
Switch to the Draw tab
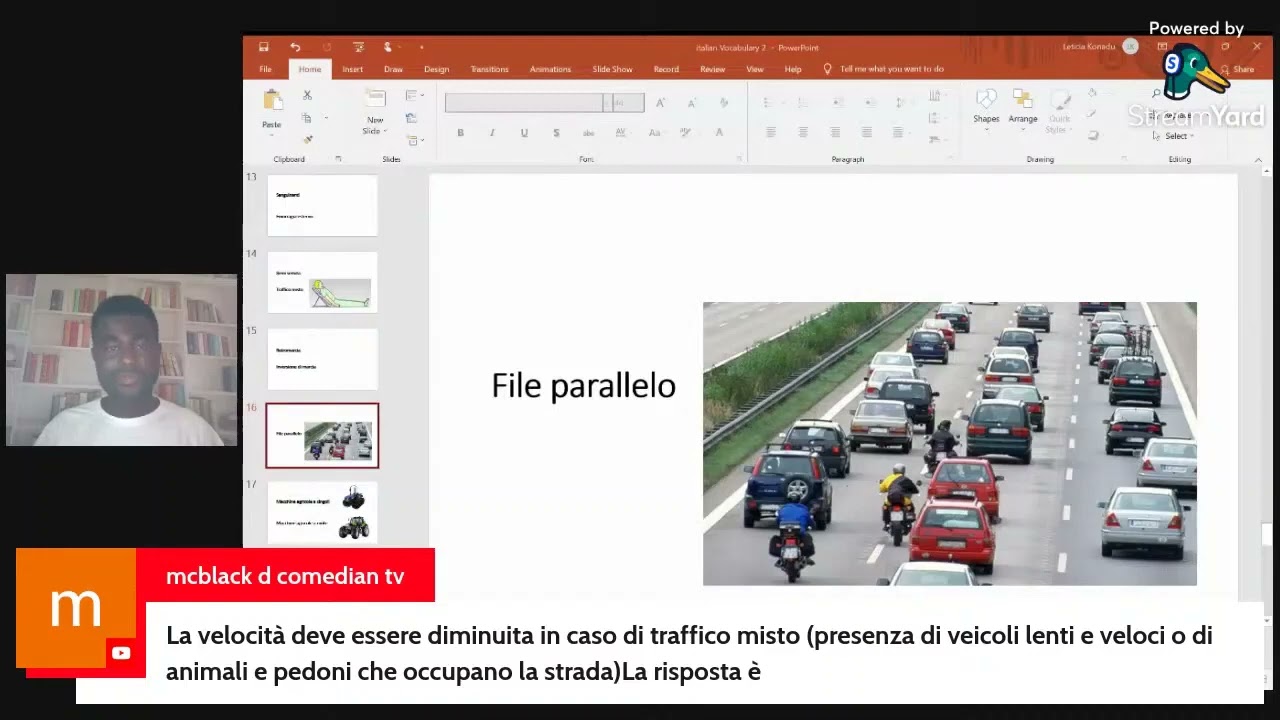[x=393, y=69]
